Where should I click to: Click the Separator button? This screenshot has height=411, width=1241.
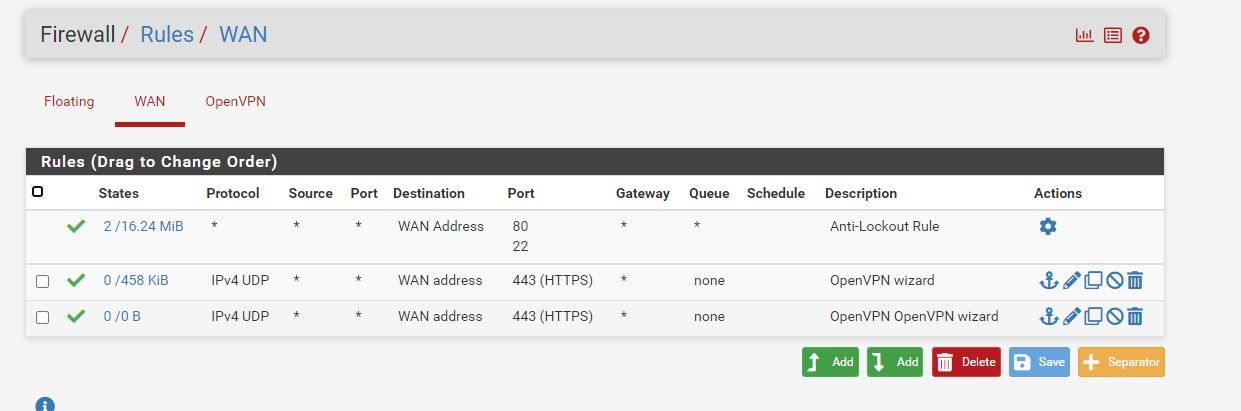coord(1121,362)
